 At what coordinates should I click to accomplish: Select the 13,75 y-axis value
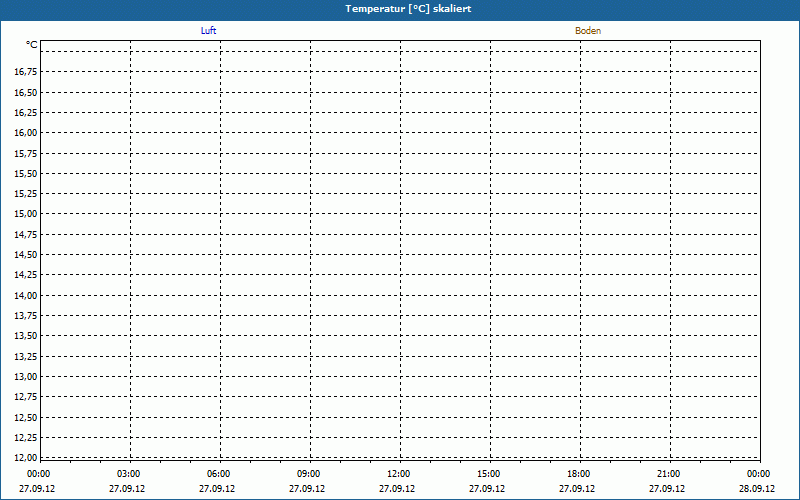[x=26, y=316]
